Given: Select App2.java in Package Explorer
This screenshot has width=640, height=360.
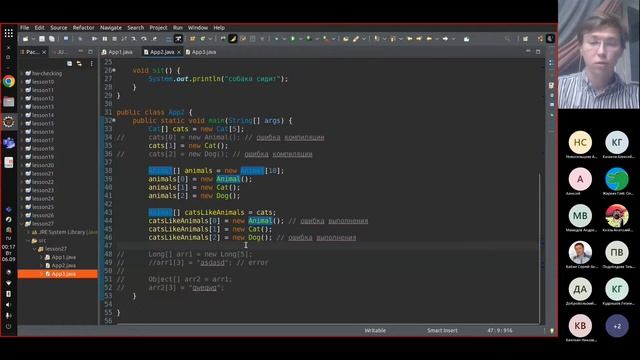Looking at the screenshot, I should 60,265.
